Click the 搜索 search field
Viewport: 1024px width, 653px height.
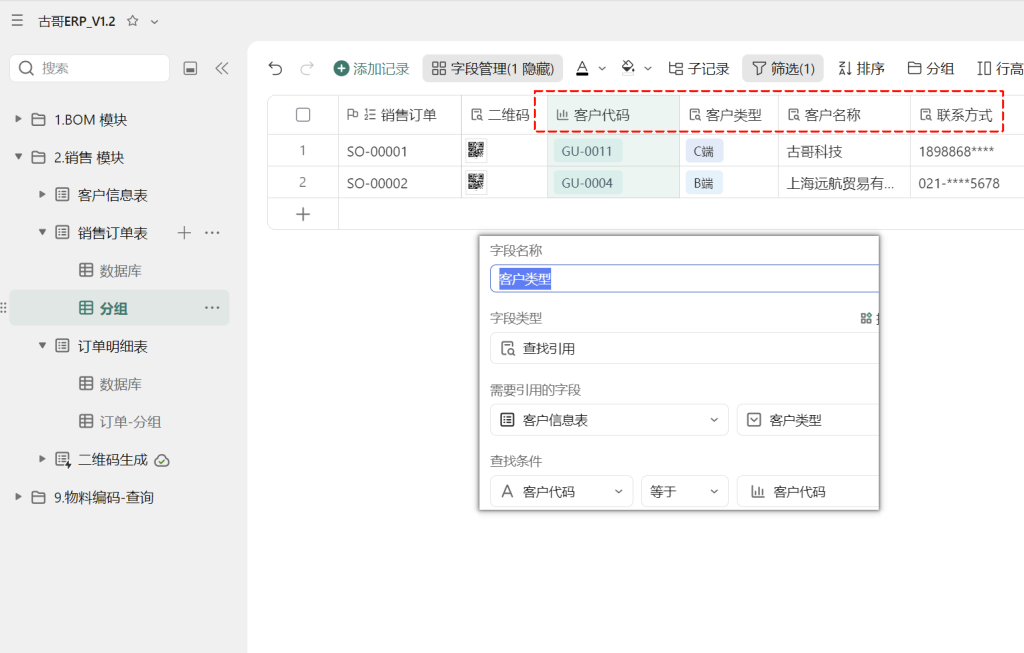[x=89, y=68]
